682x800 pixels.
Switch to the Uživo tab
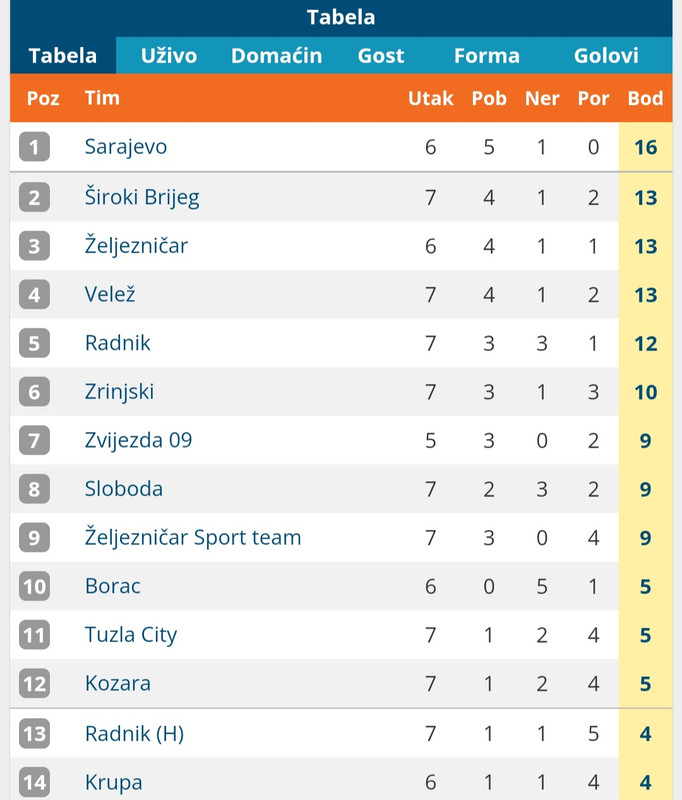[169, 56]
